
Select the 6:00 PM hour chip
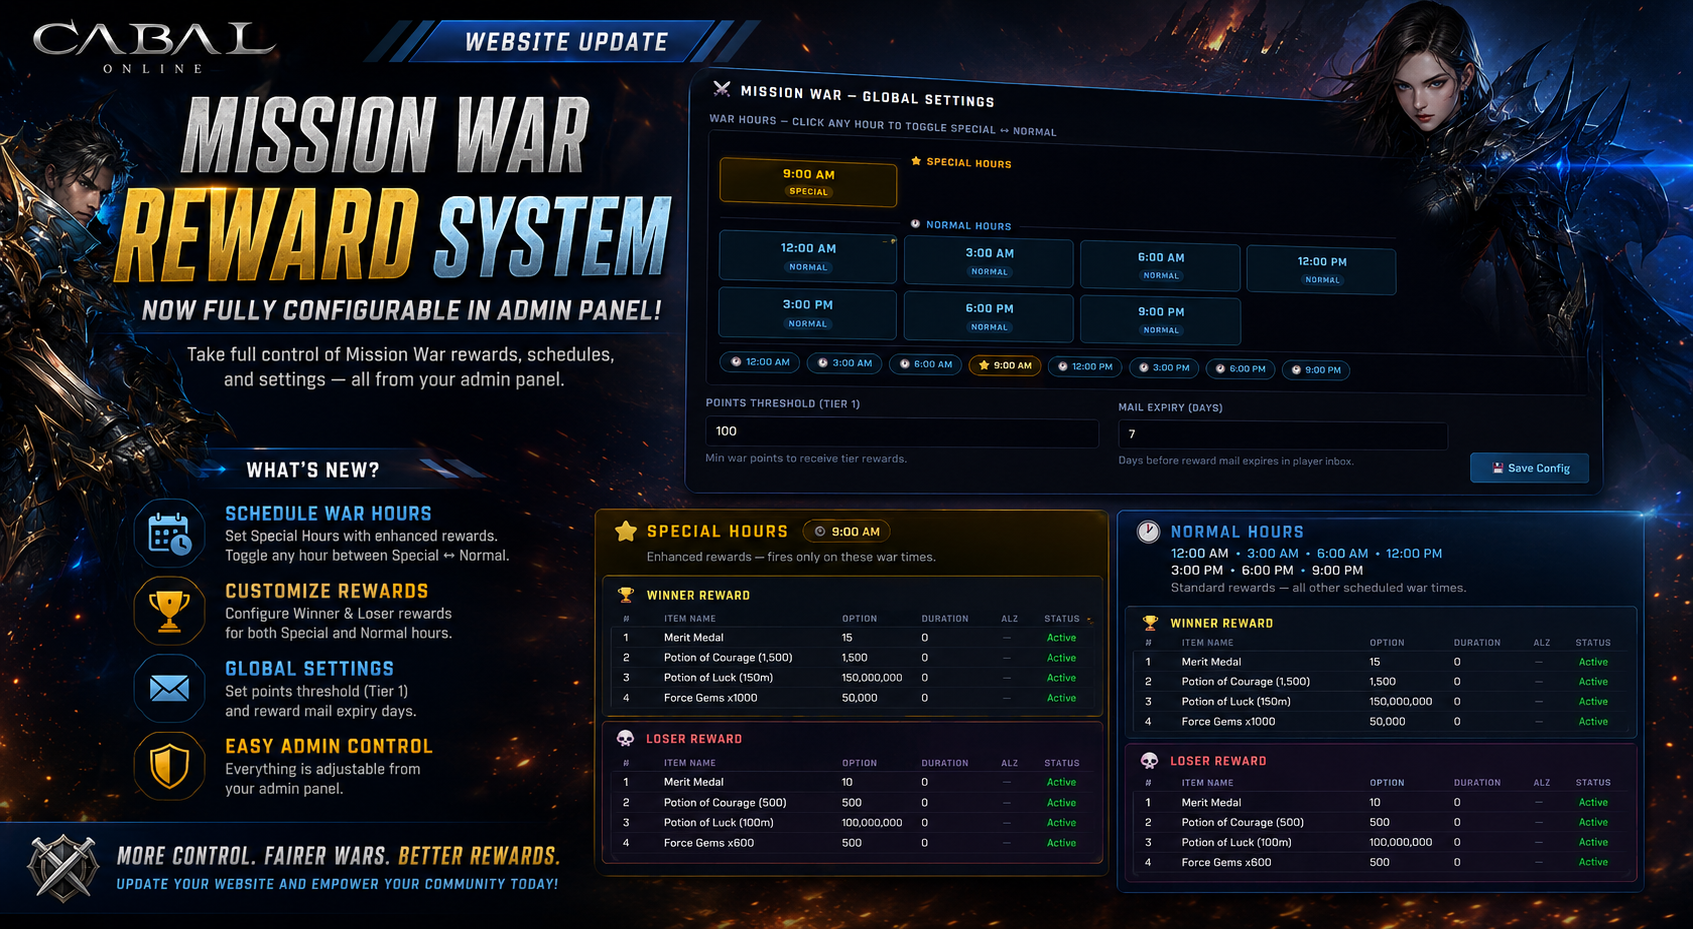coord(1240,368)
